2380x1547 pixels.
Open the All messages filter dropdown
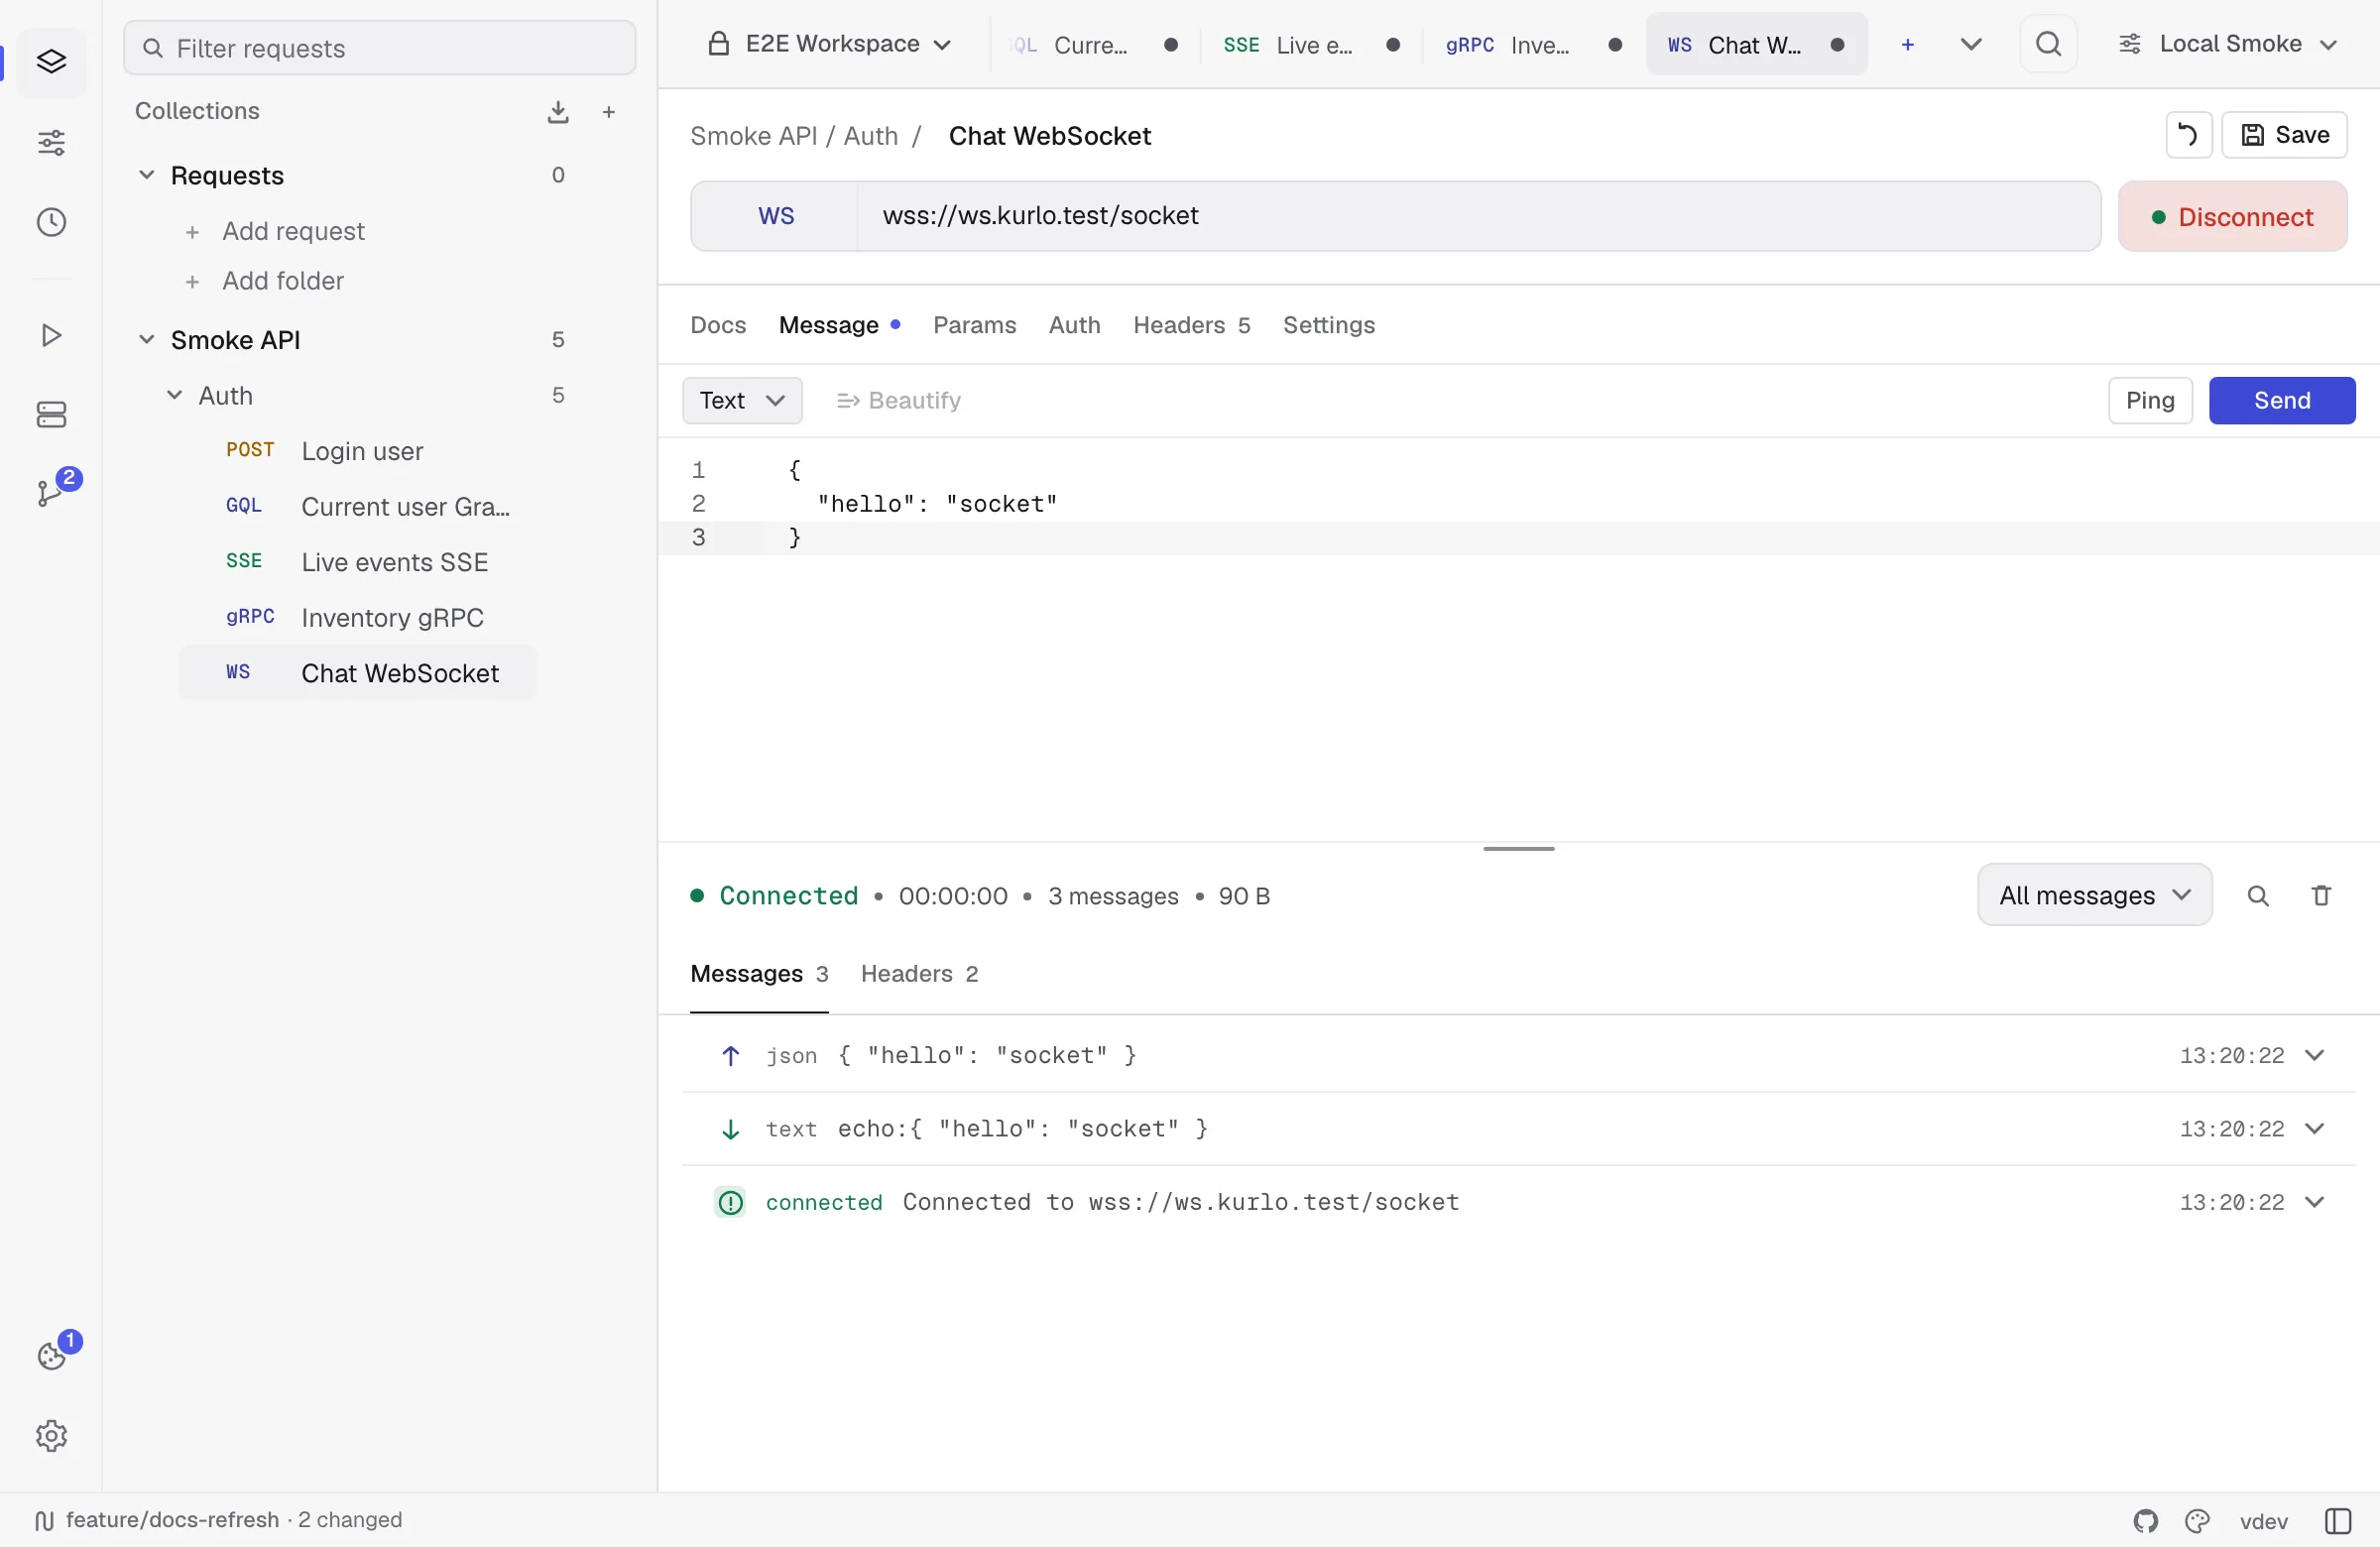click(2094, 895)
